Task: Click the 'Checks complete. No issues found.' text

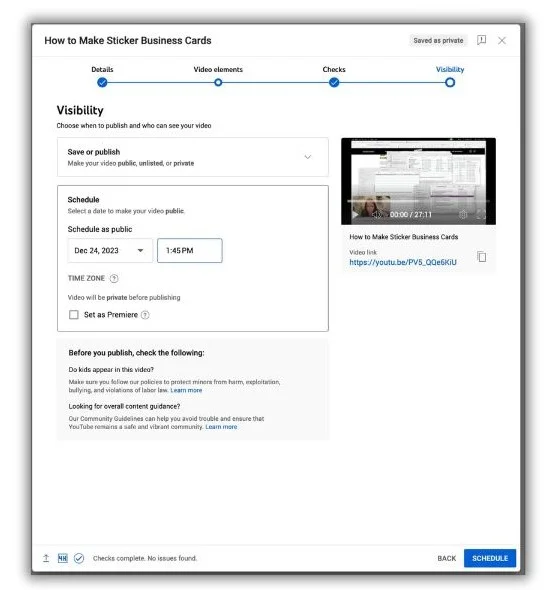Action: click(145, 558)
